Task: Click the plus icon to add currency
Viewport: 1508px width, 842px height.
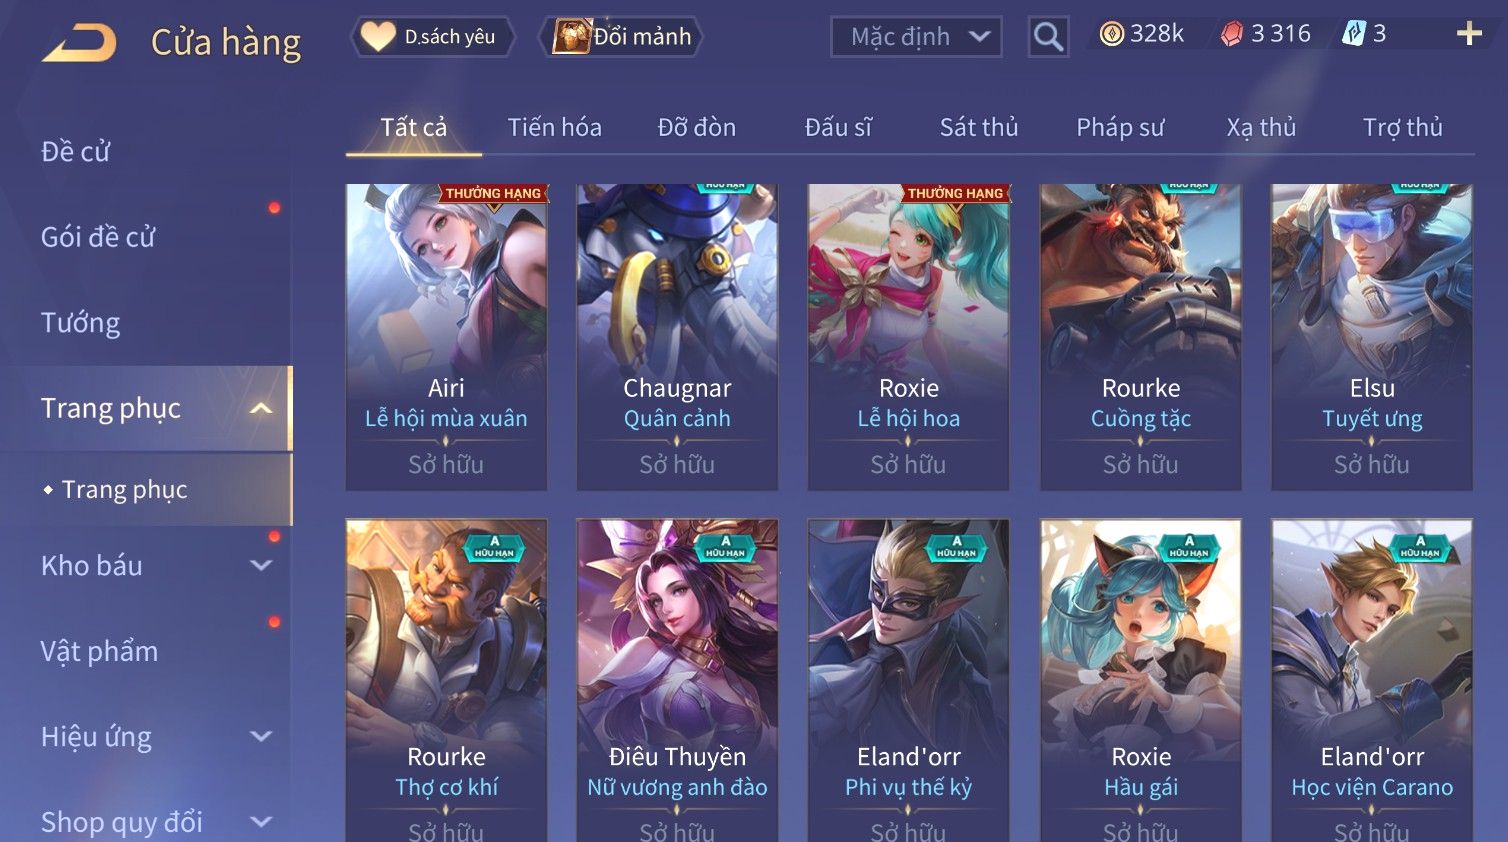Action: pyautogui.click(x=1469, y=34)
